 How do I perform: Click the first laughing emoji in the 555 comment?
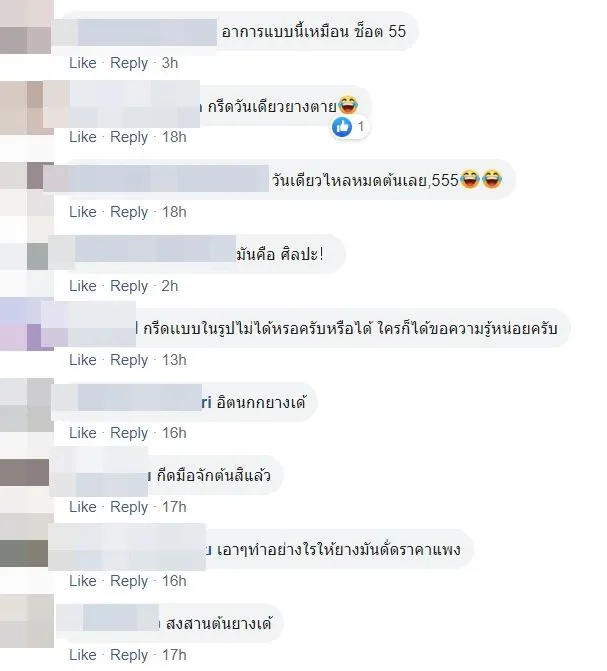[470, 179]
